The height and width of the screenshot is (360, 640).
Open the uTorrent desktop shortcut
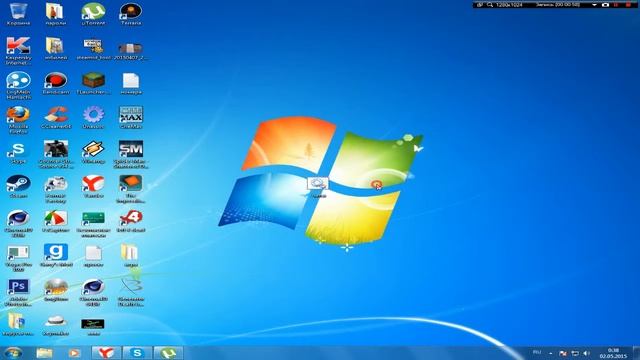click(93, 14)
